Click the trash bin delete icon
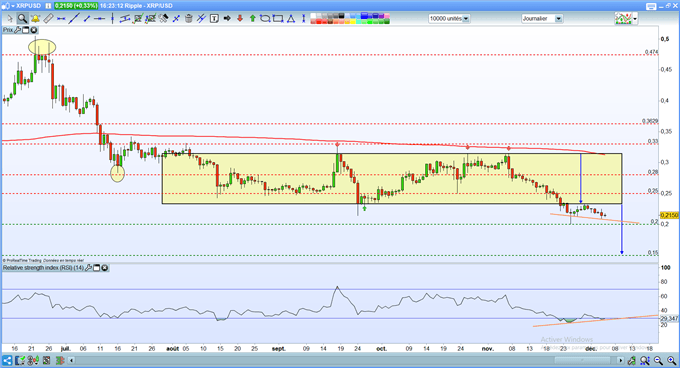This screenshot has width=680, height=368. (189, 19)
